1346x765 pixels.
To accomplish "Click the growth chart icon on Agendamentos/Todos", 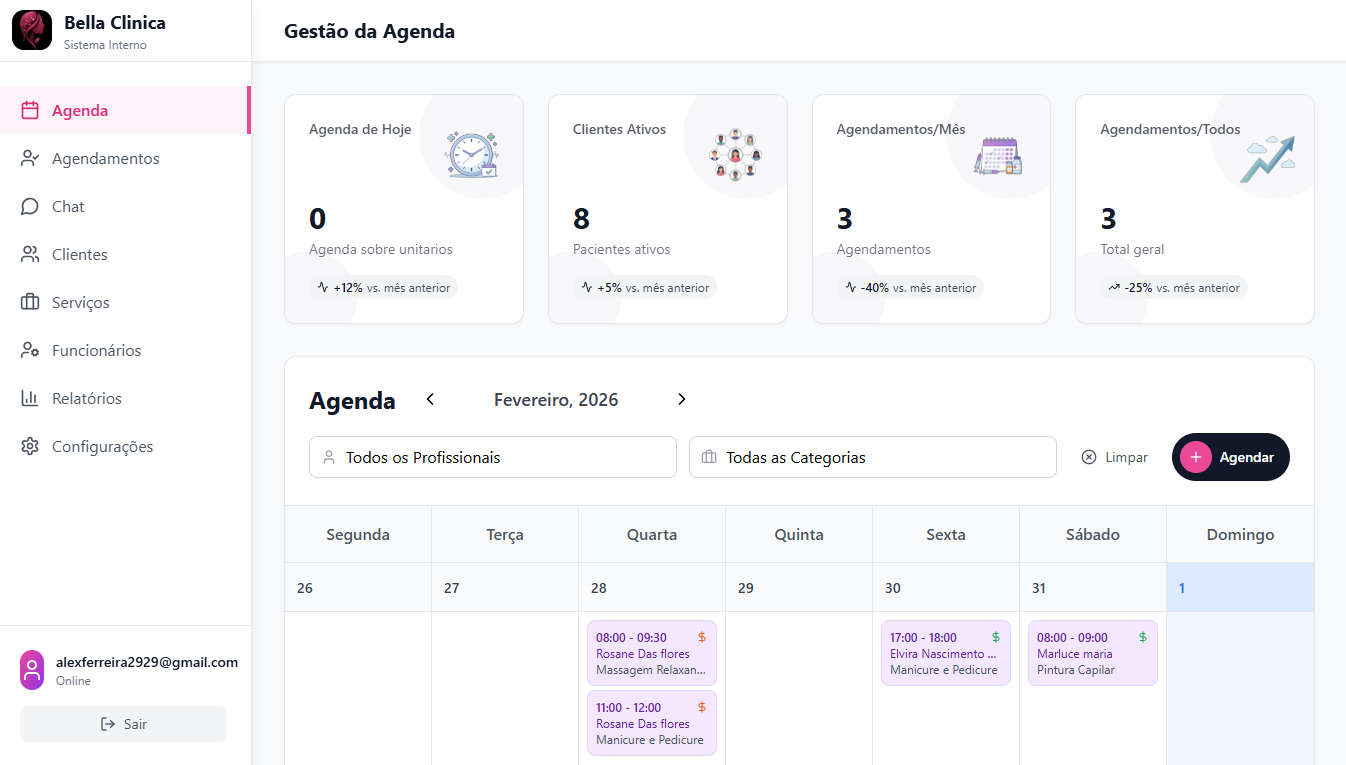I will (1267, 157).
